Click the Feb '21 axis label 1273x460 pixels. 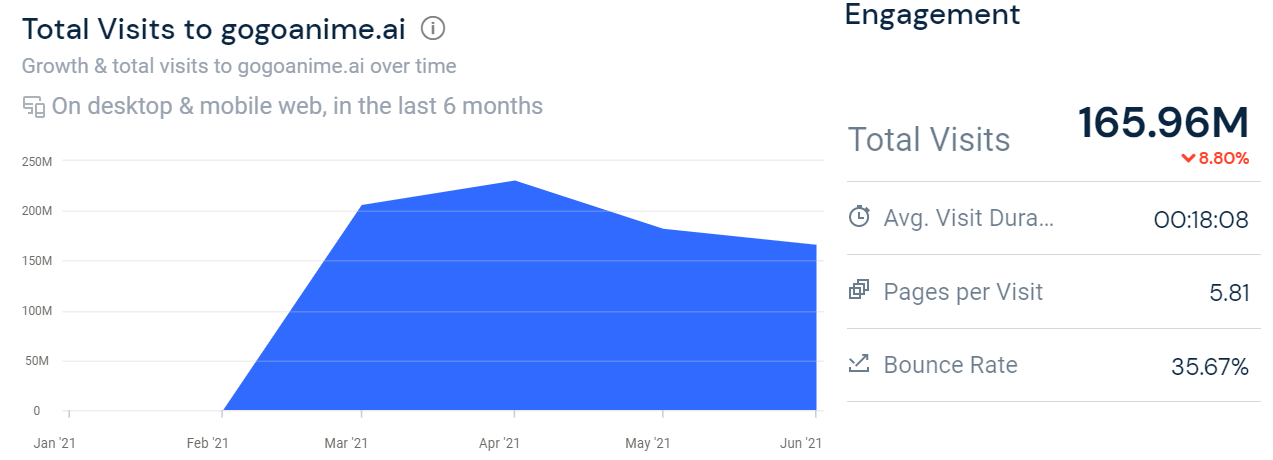(x=207, y=443)
